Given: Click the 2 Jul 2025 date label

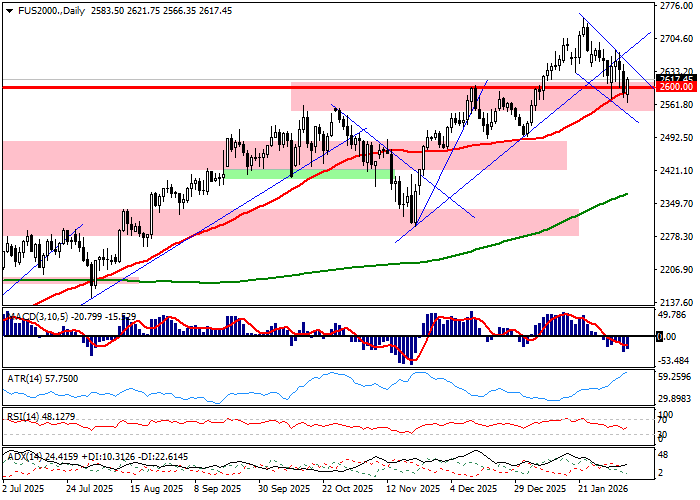Looking at the screenshot, I should [24, 490].
